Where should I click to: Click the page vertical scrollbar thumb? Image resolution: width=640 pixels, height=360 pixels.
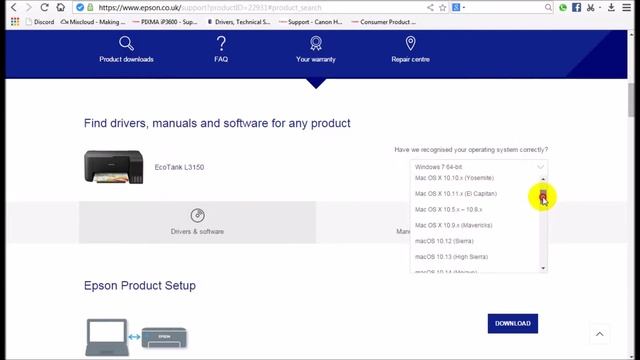click(x=632, y=100)
